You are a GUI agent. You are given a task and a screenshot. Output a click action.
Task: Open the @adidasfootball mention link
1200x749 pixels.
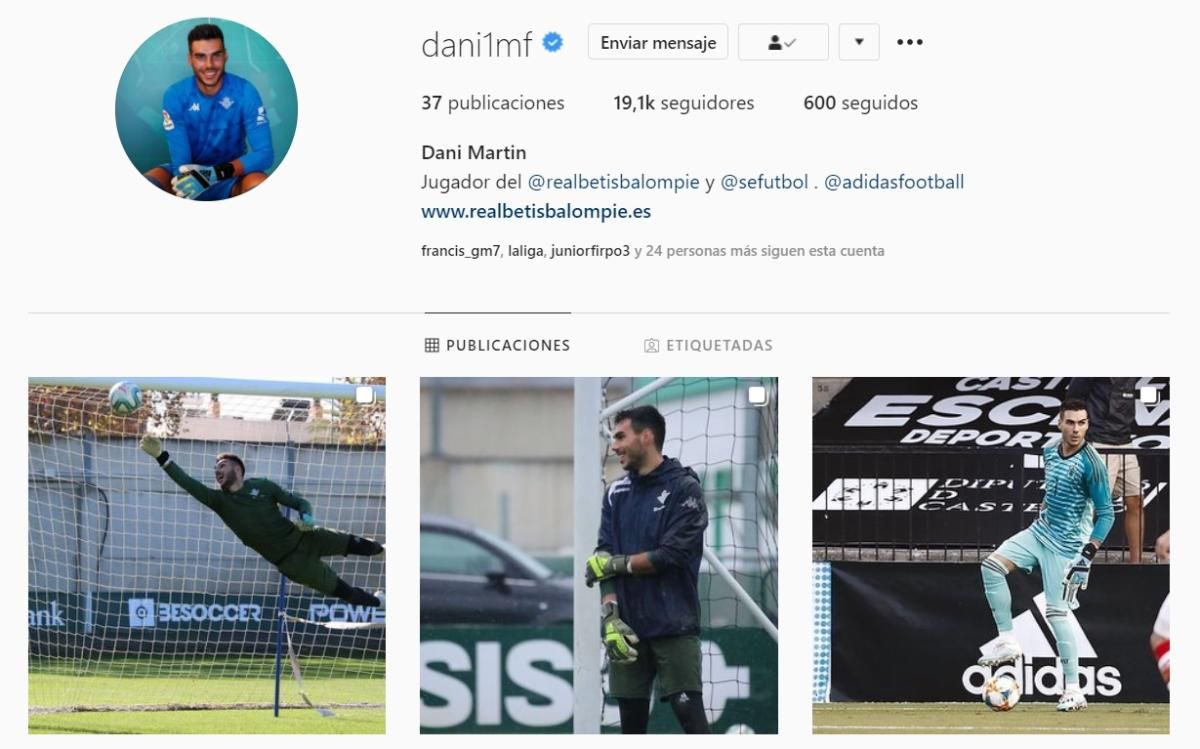click(894, 182)
